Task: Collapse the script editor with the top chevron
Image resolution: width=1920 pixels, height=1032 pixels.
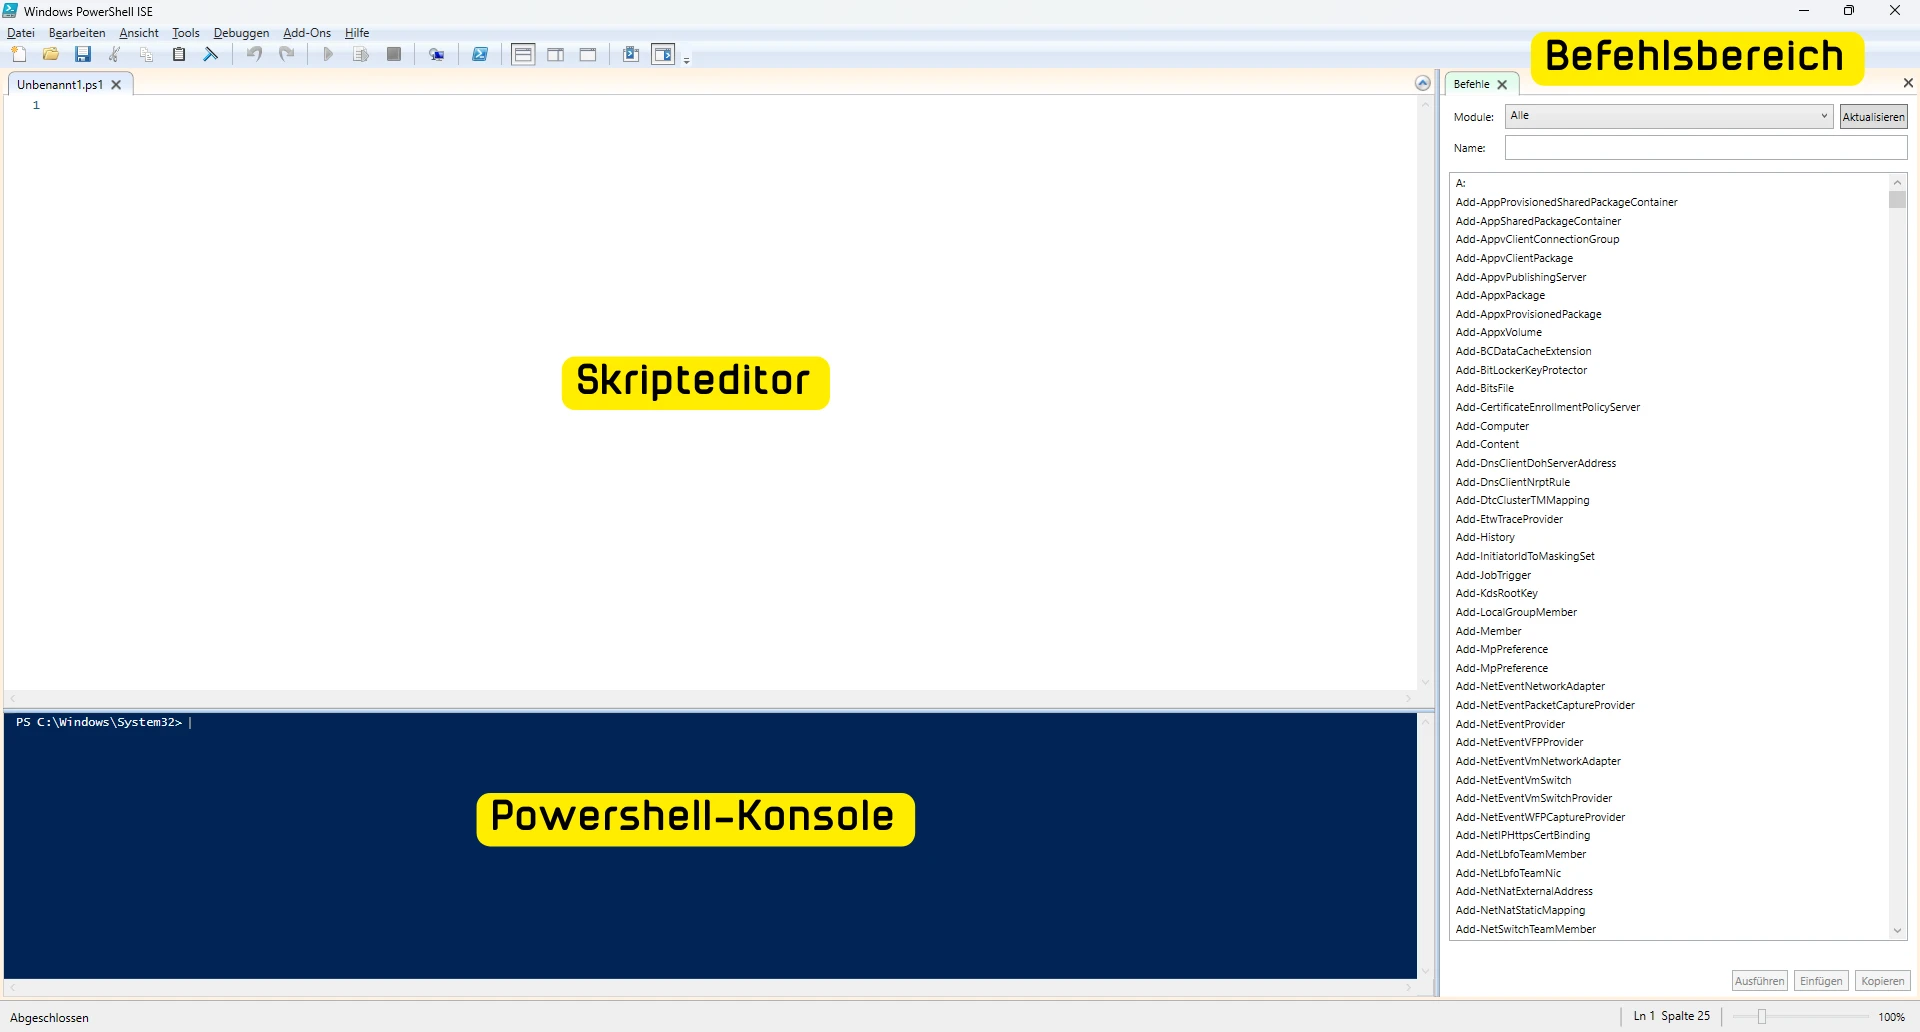Action: click(1423, 83)
